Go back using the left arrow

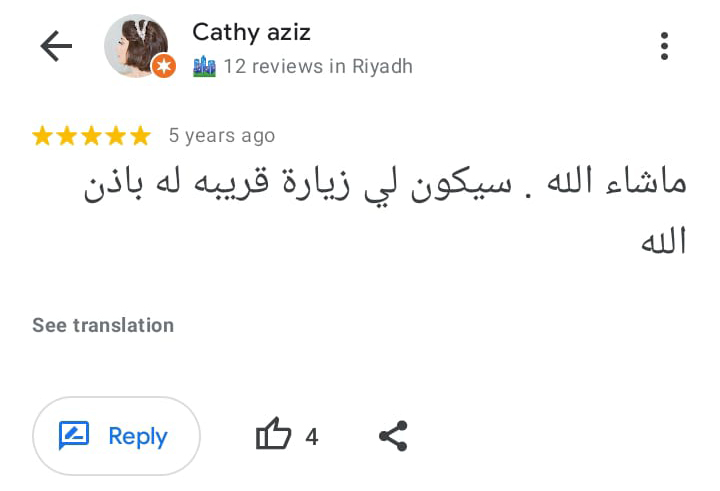click(56, 46)
